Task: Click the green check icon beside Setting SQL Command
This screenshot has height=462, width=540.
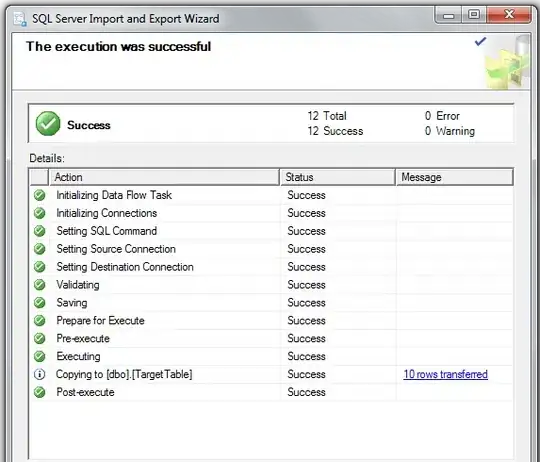Action: click(40, 231)
